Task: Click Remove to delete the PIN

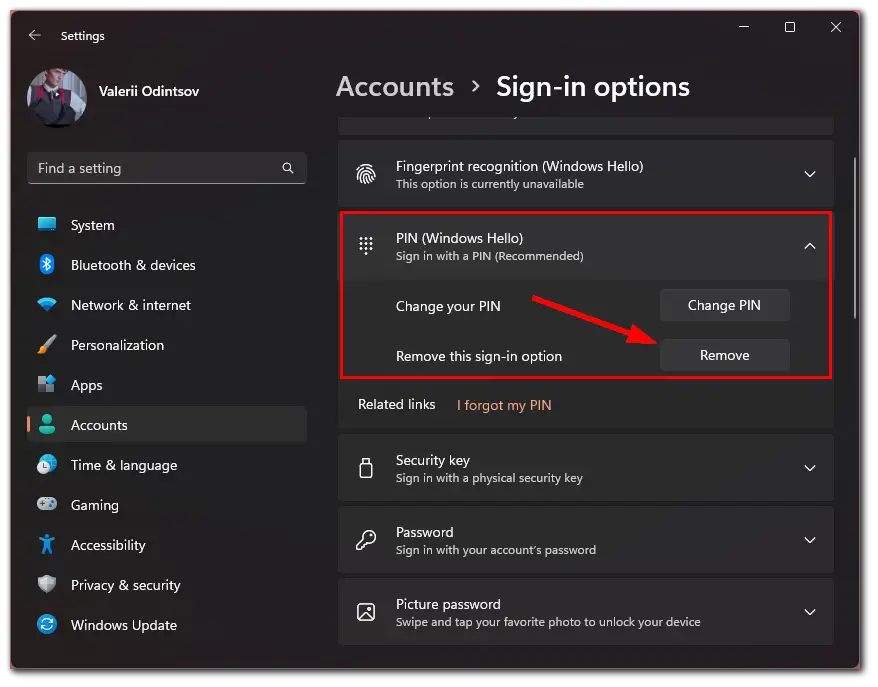Action: [x=725, y=355]
